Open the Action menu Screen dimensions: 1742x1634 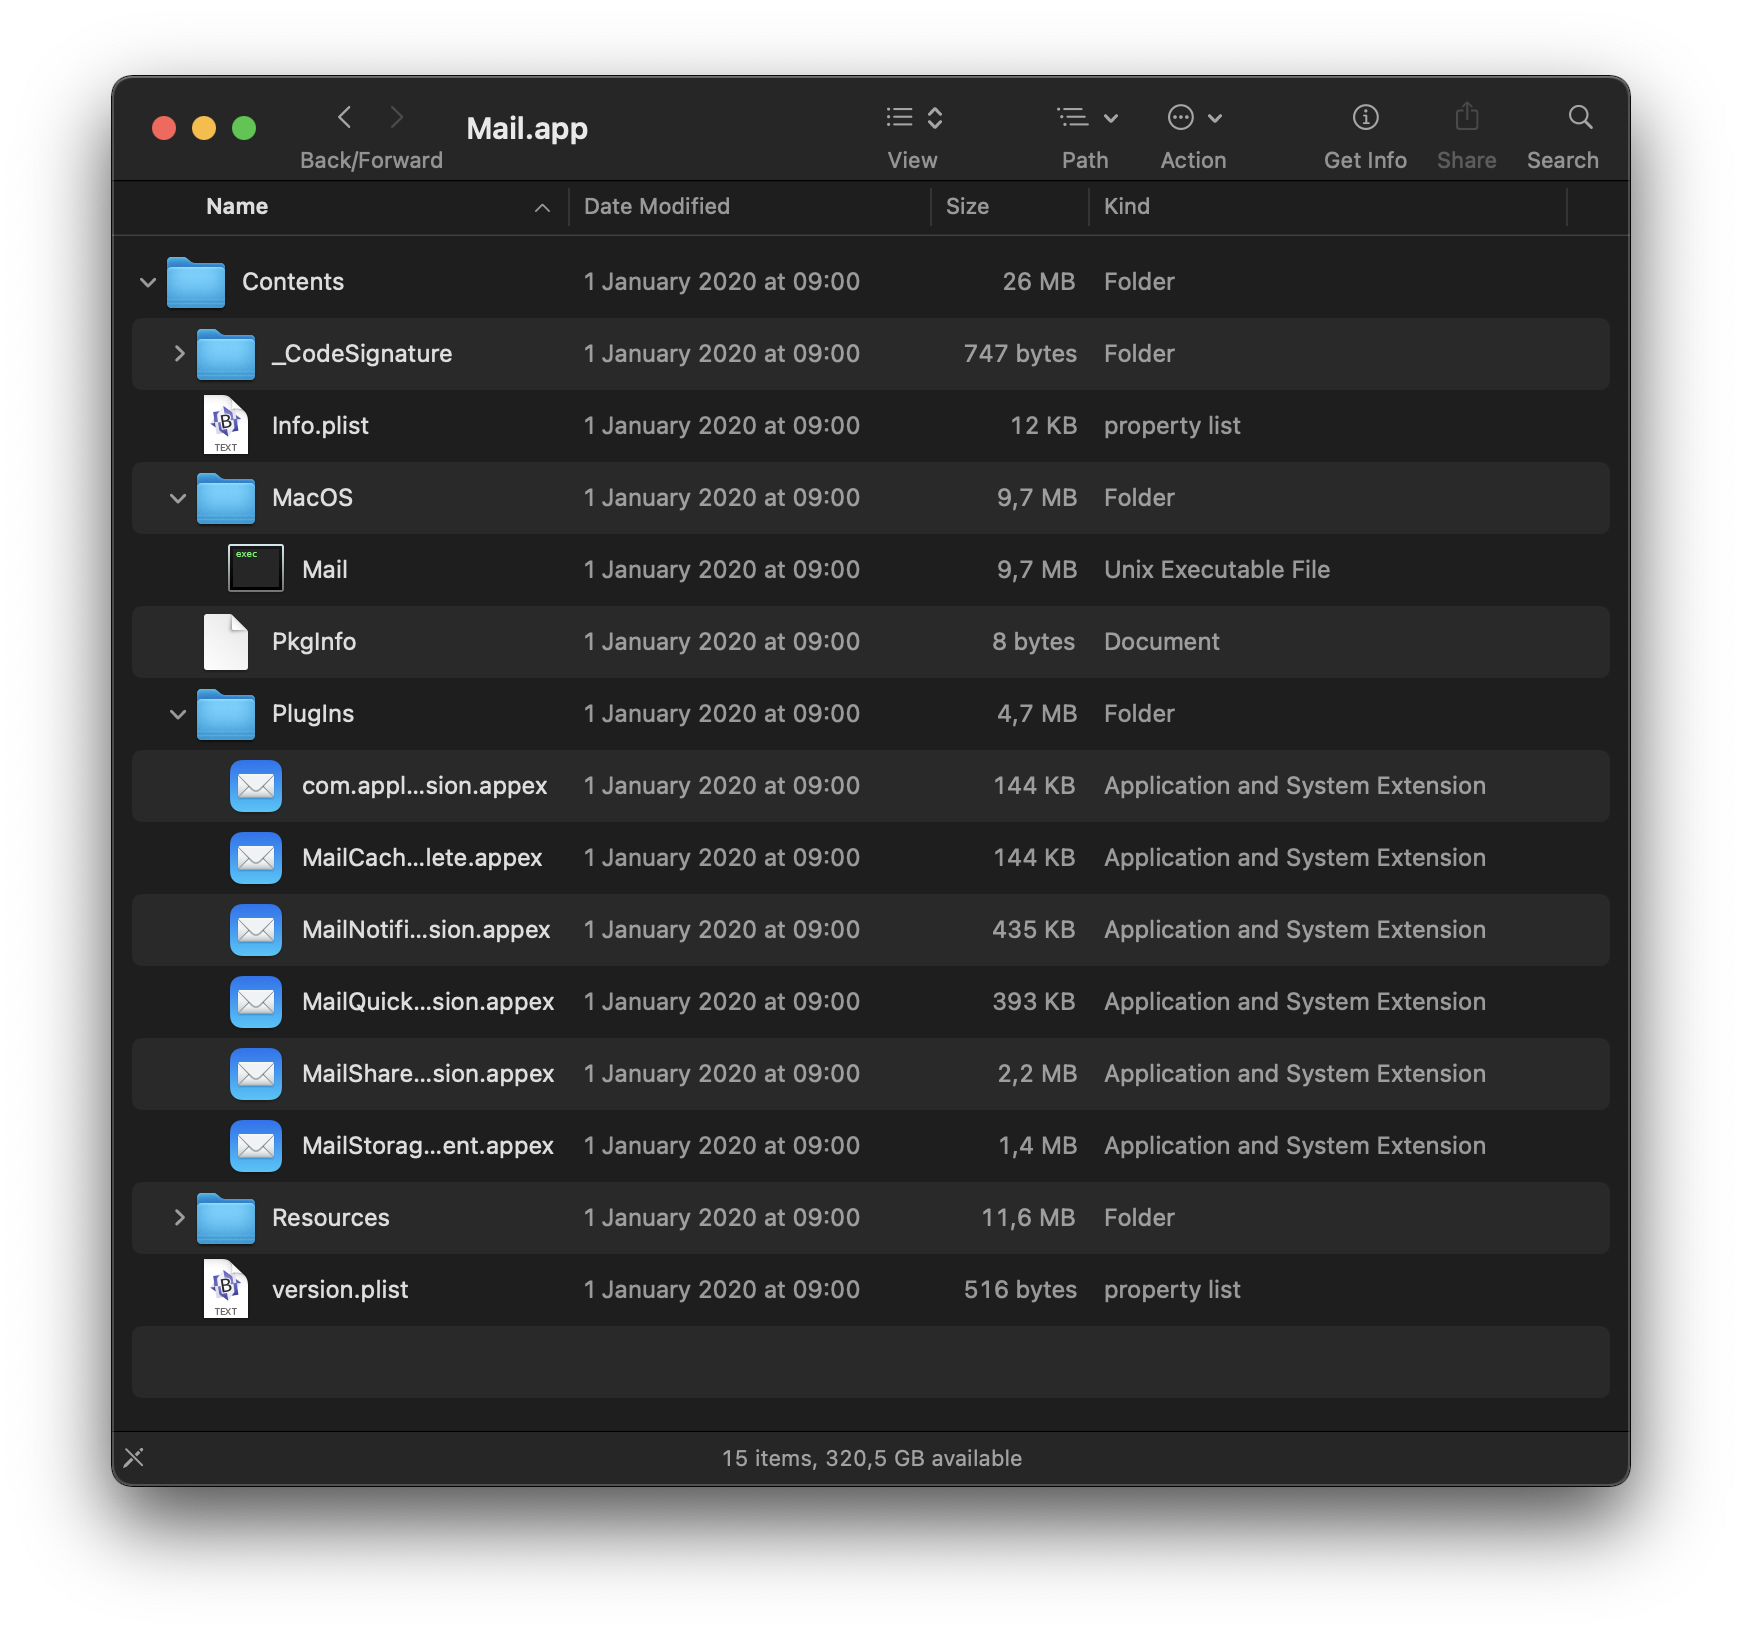pyautogui.click(x=1194, y=118)
